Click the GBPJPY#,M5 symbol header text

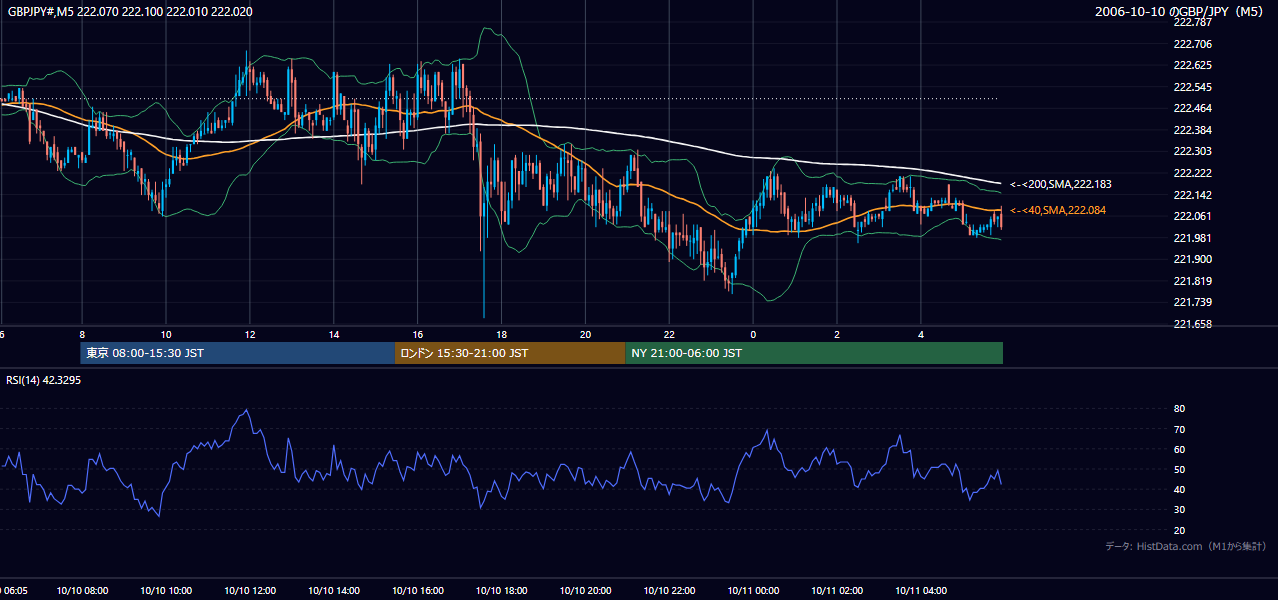click(x=130, y=12)
